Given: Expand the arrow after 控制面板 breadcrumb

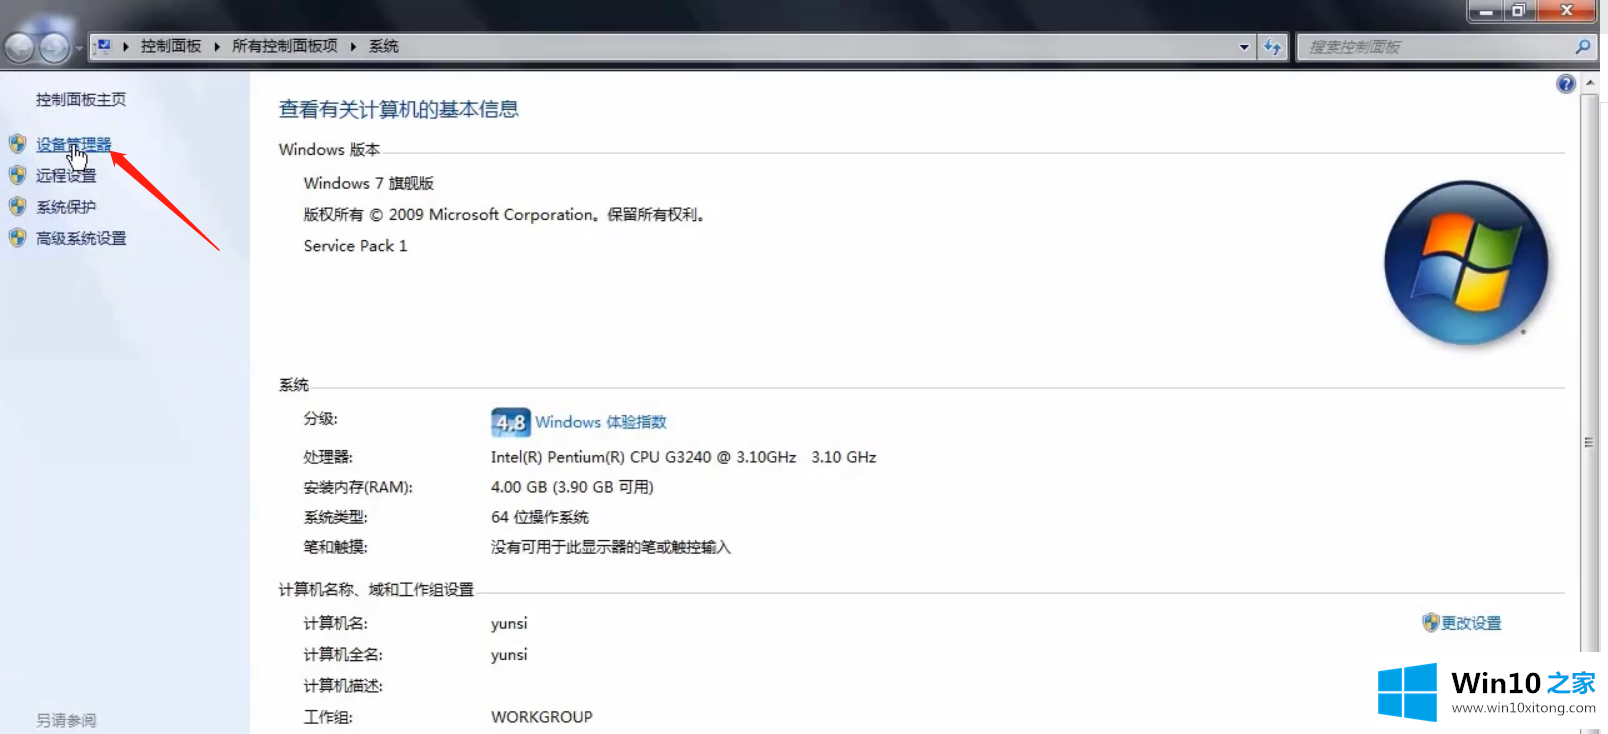Looking at the screenshot, I should point(216,46).
